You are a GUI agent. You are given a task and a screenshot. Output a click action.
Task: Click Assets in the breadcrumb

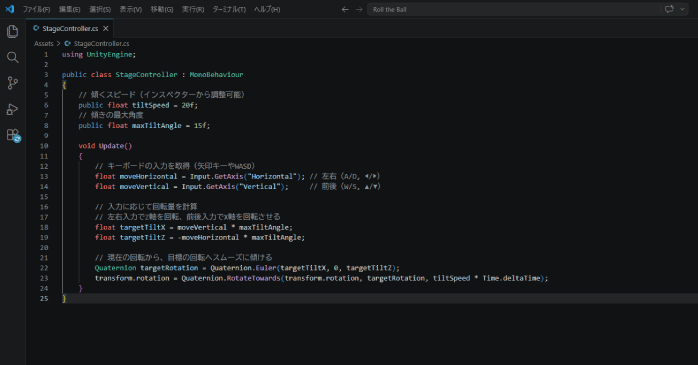click(44, 44)
